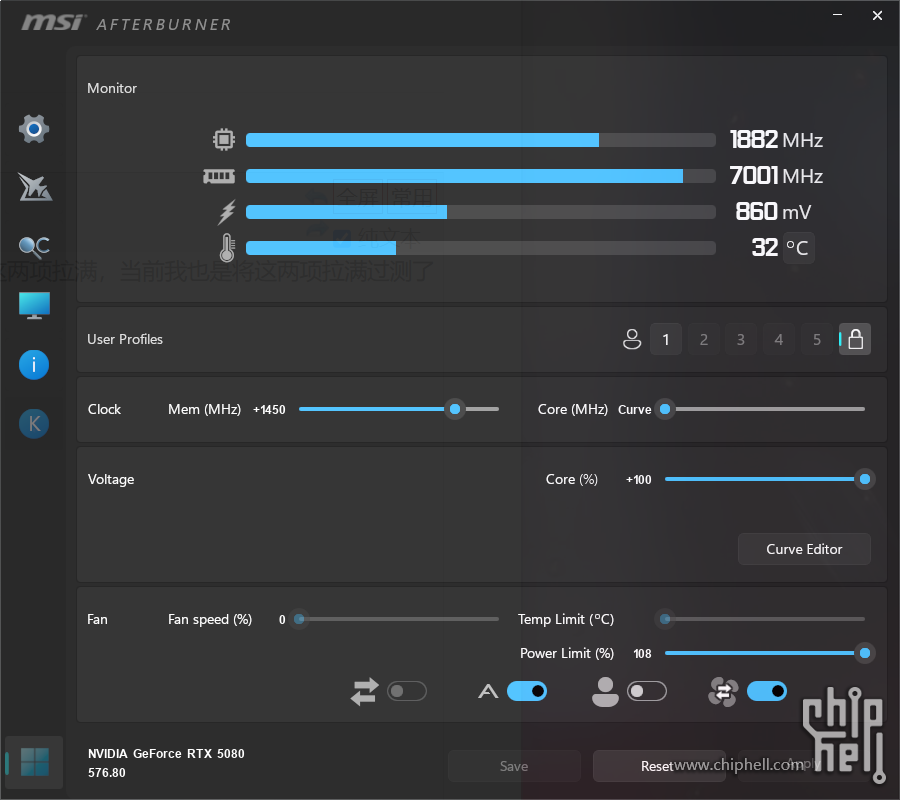Show system information via blue i icon
Image resolution: width=900 pixels, height=800 pixels.
point(34,365)
